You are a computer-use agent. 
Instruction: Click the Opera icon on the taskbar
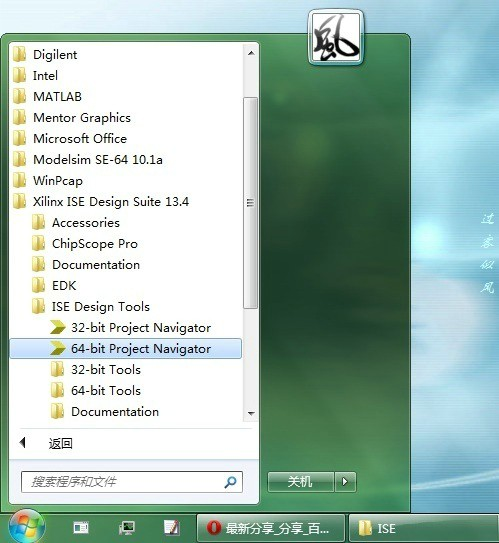click(x=214, y=528)
